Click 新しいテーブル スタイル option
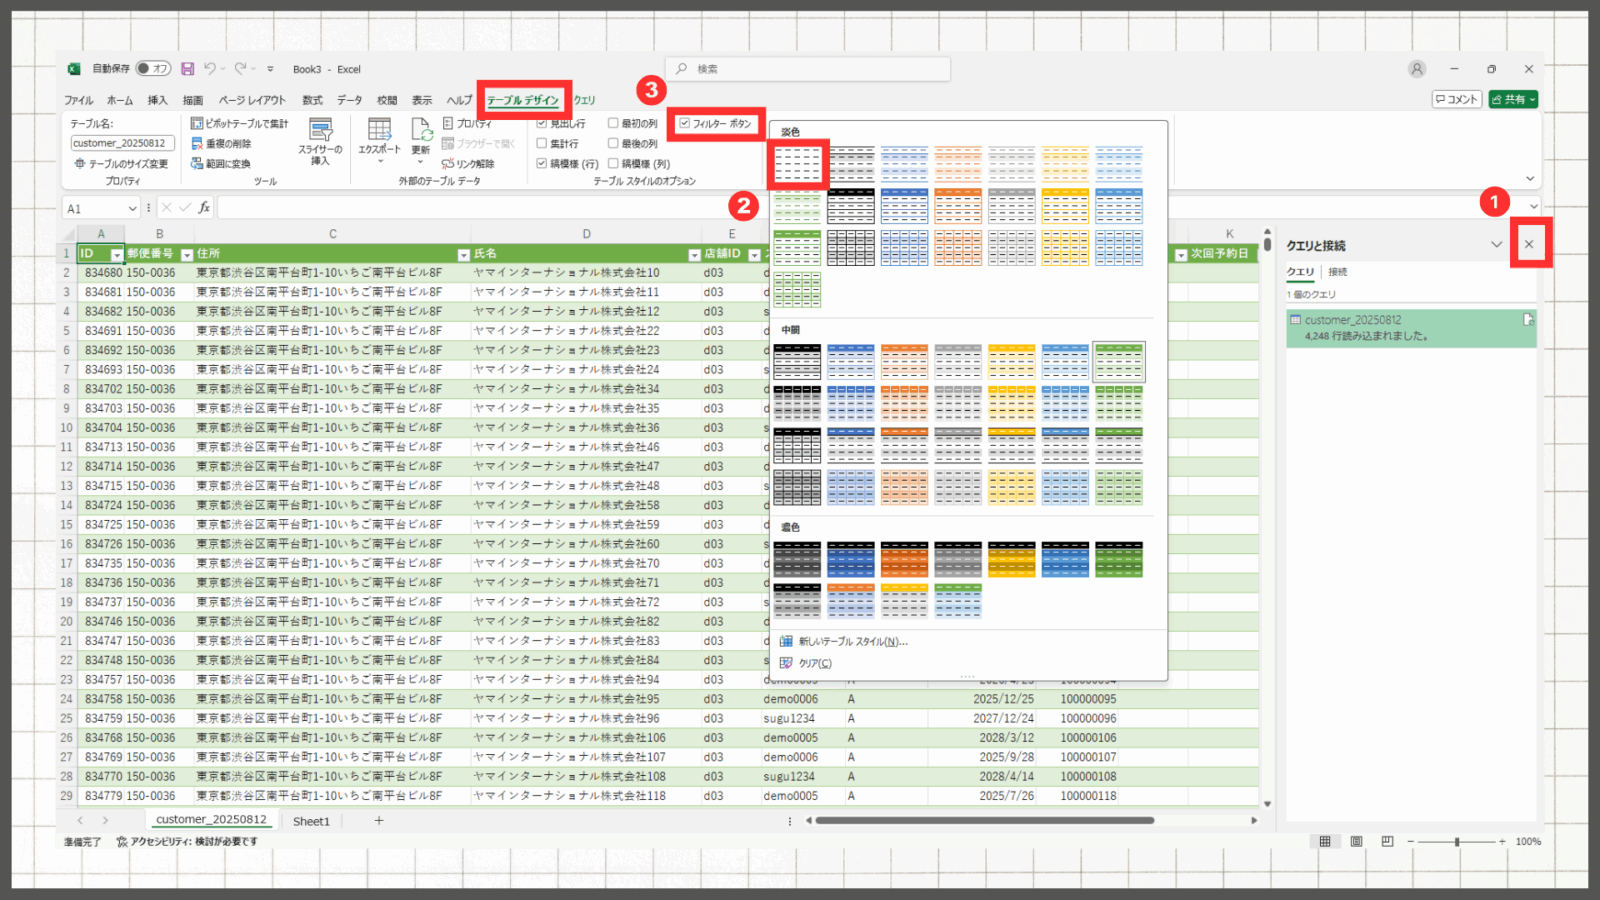Viewport: 1600px width, 900px height. [x=852, y=642]
